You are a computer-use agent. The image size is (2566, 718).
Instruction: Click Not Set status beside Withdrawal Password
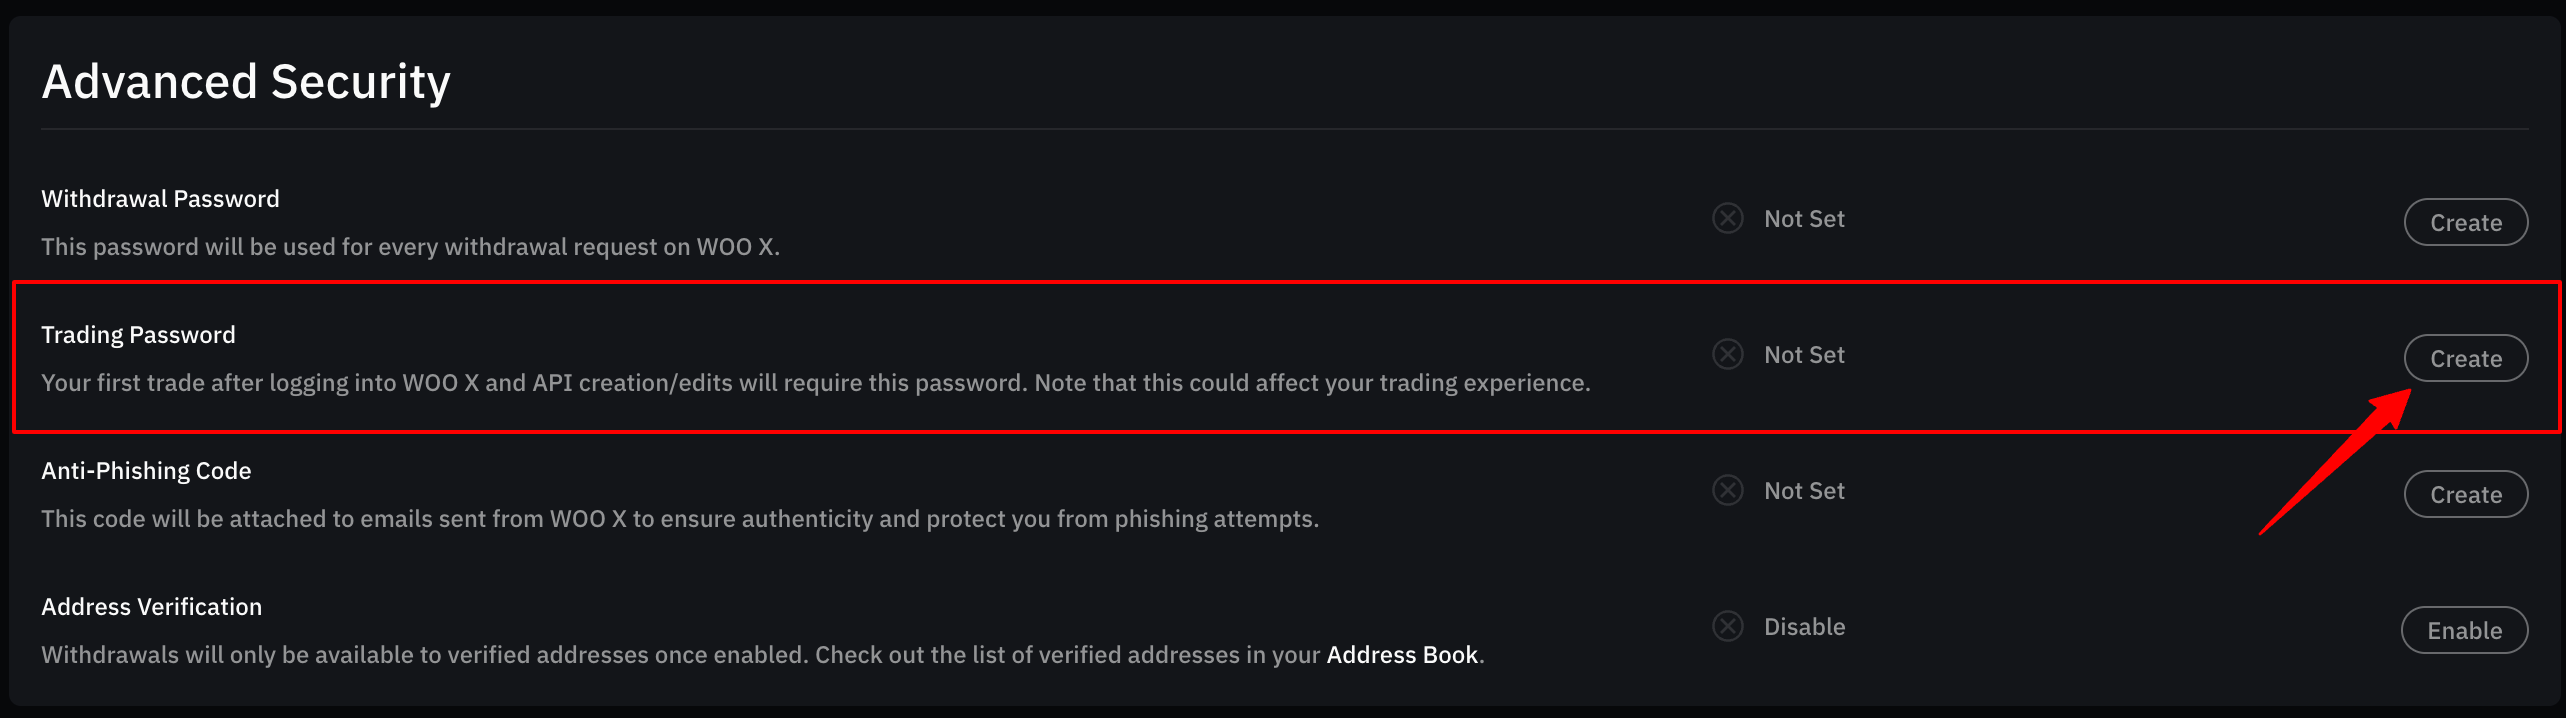pos(1804,219)
